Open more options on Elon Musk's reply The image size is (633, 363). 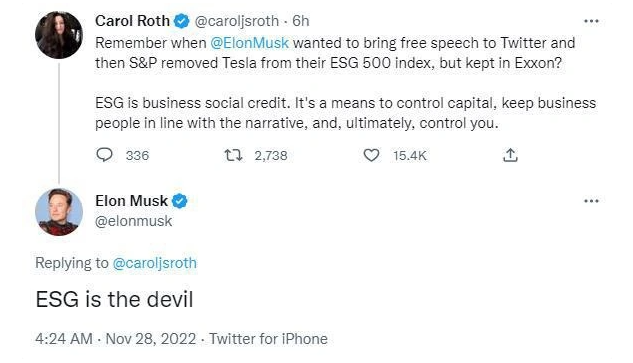(591, 201)
